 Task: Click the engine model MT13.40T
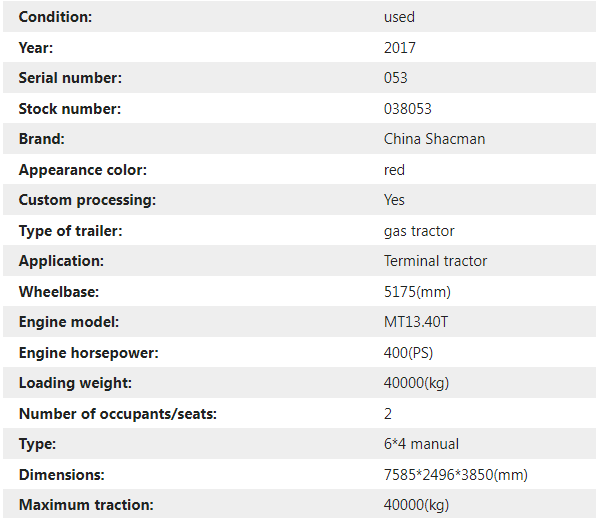point(415,322)
